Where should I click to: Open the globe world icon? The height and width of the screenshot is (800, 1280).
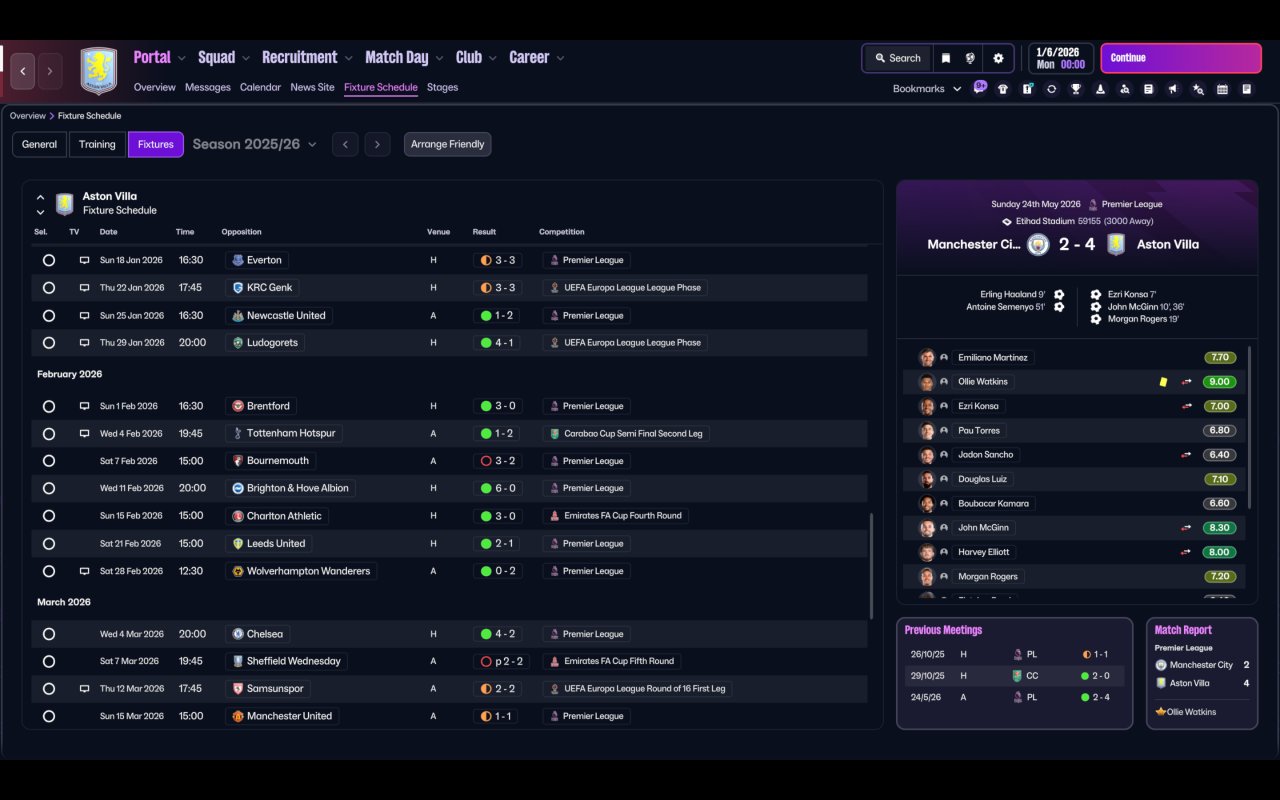[x=970, y=58]
